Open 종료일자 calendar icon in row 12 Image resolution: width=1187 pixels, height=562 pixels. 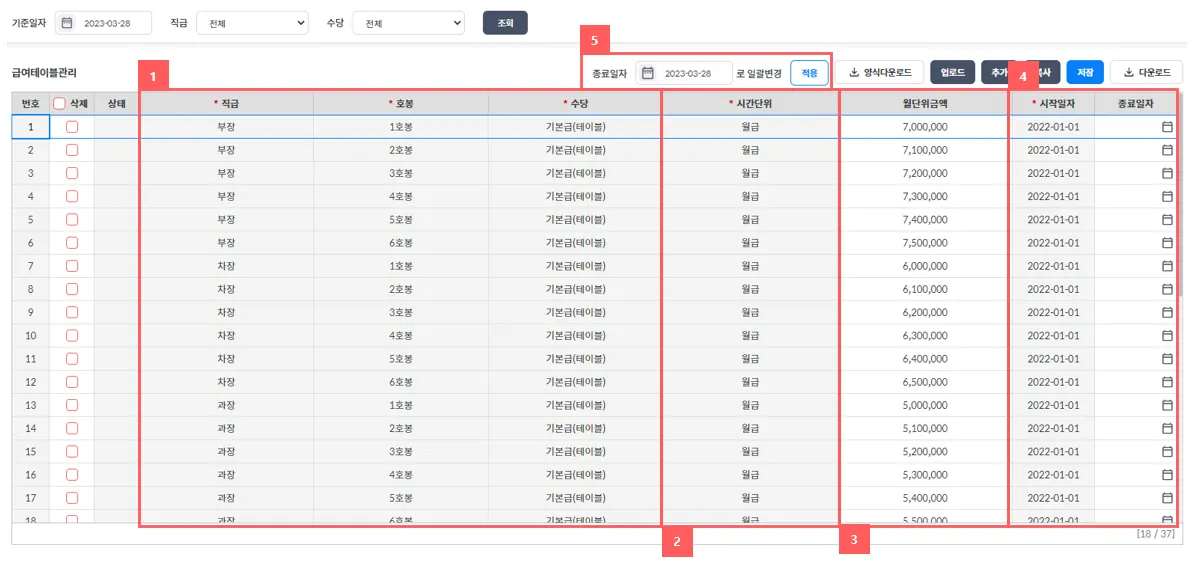point(1167,382)
